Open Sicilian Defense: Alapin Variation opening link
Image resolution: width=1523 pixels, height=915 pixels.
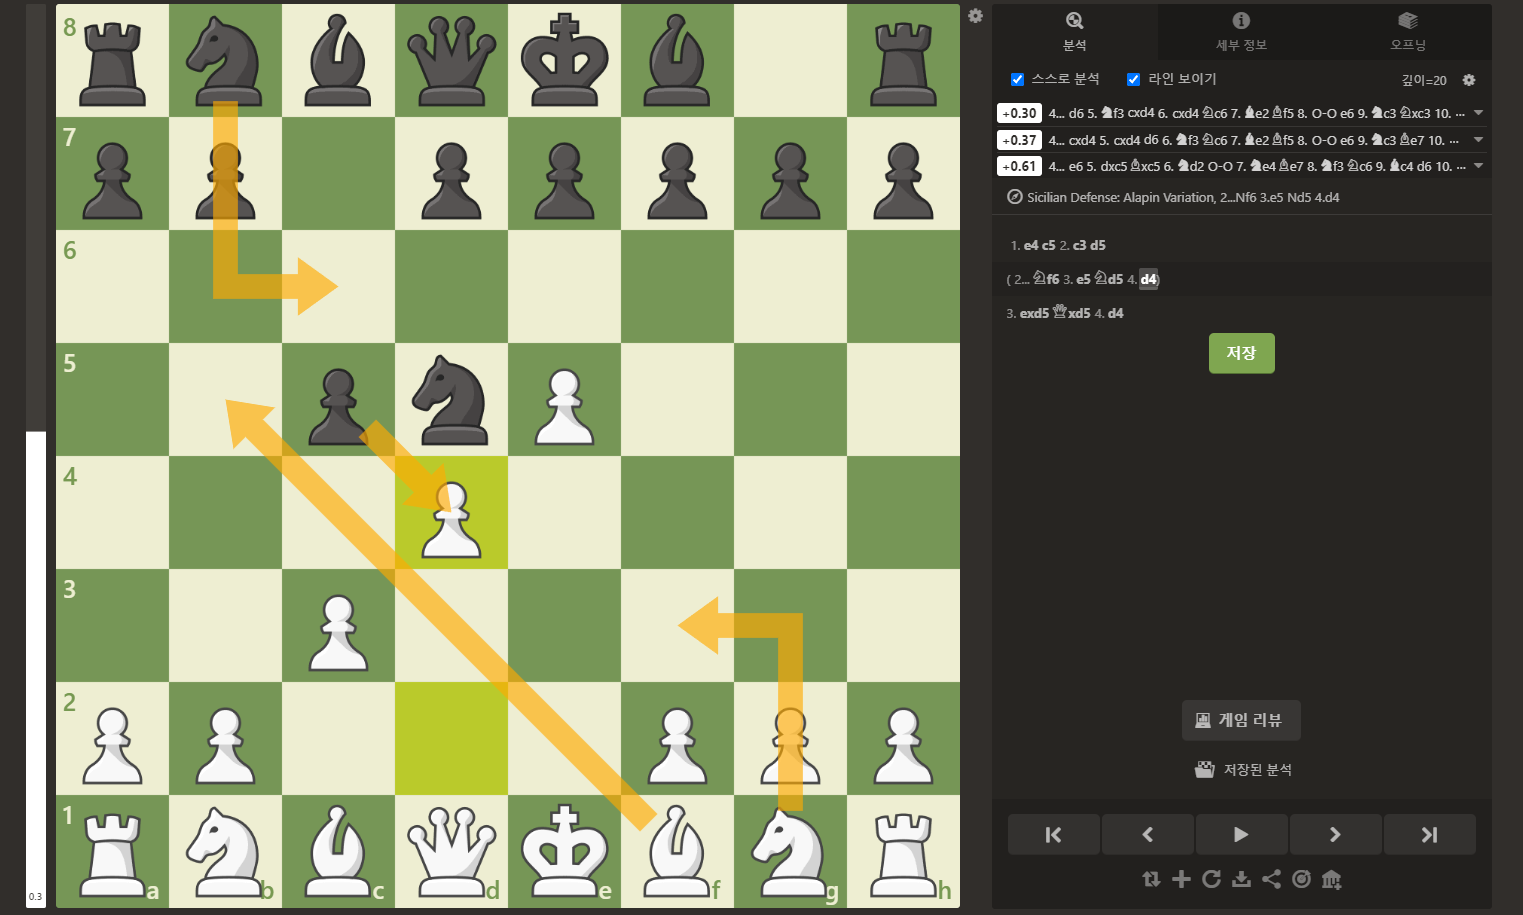1183,197
